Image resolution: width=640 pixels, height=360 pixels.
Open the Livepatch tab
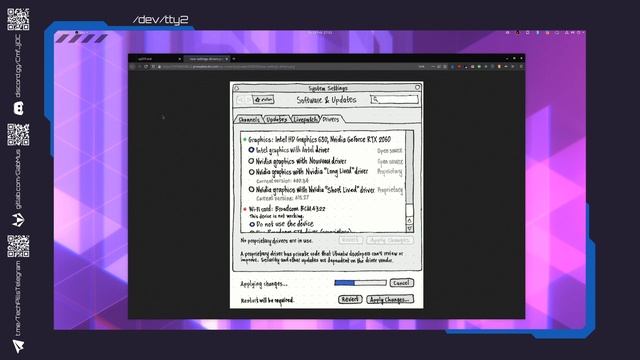[305, 119]
